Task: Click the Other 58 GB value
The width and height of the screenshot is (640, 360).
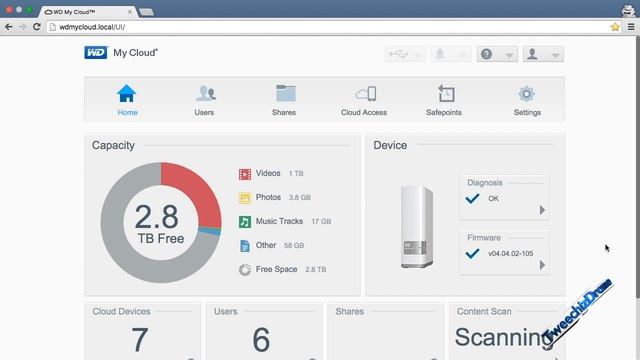Action: 294,246
